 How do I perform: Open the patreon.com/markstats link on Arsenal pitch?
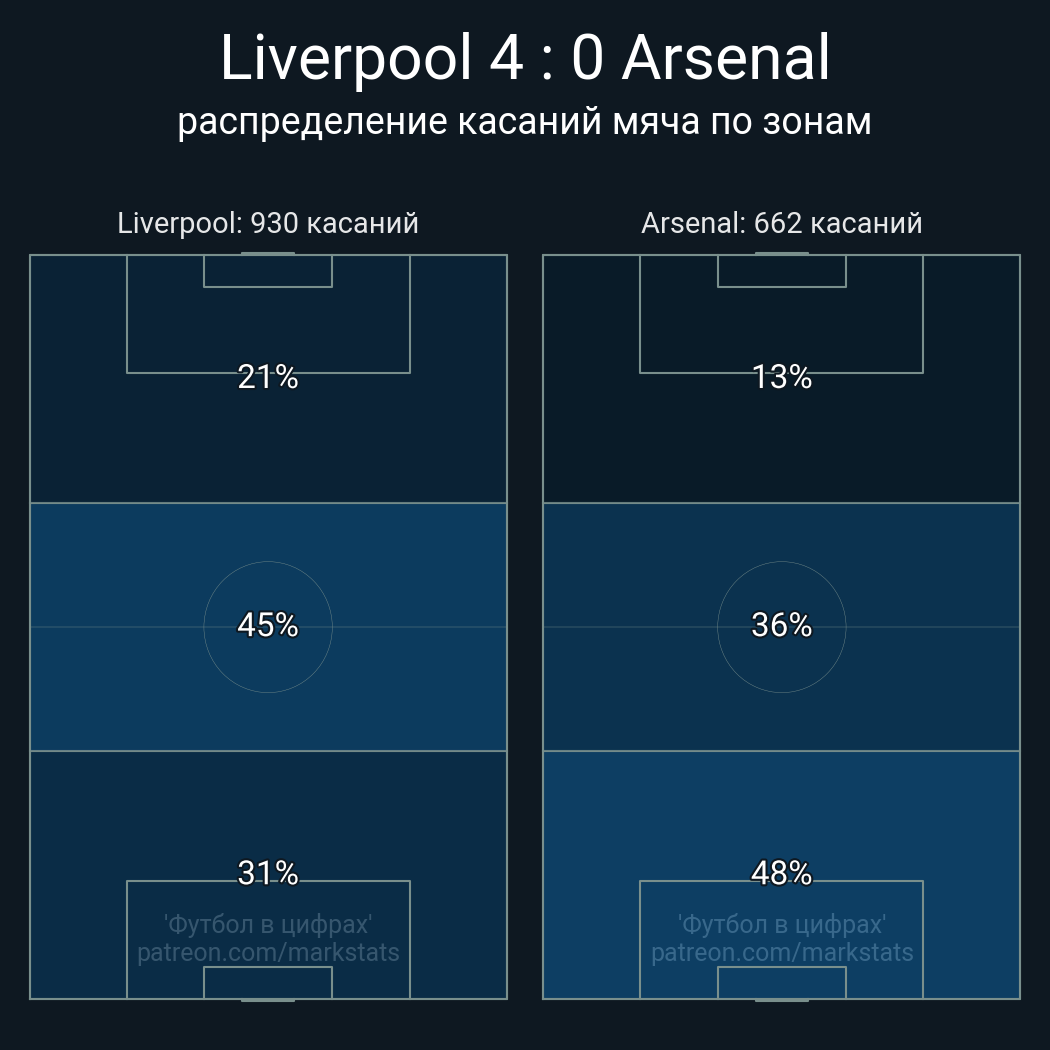point(782,953)
